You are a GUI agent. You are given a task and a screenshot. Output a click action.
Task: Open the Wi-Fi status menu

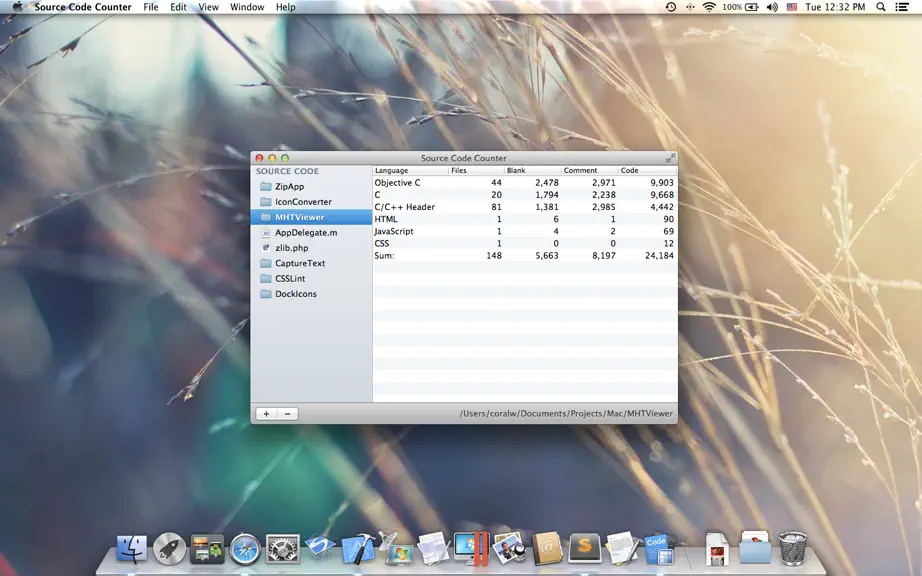709,7
